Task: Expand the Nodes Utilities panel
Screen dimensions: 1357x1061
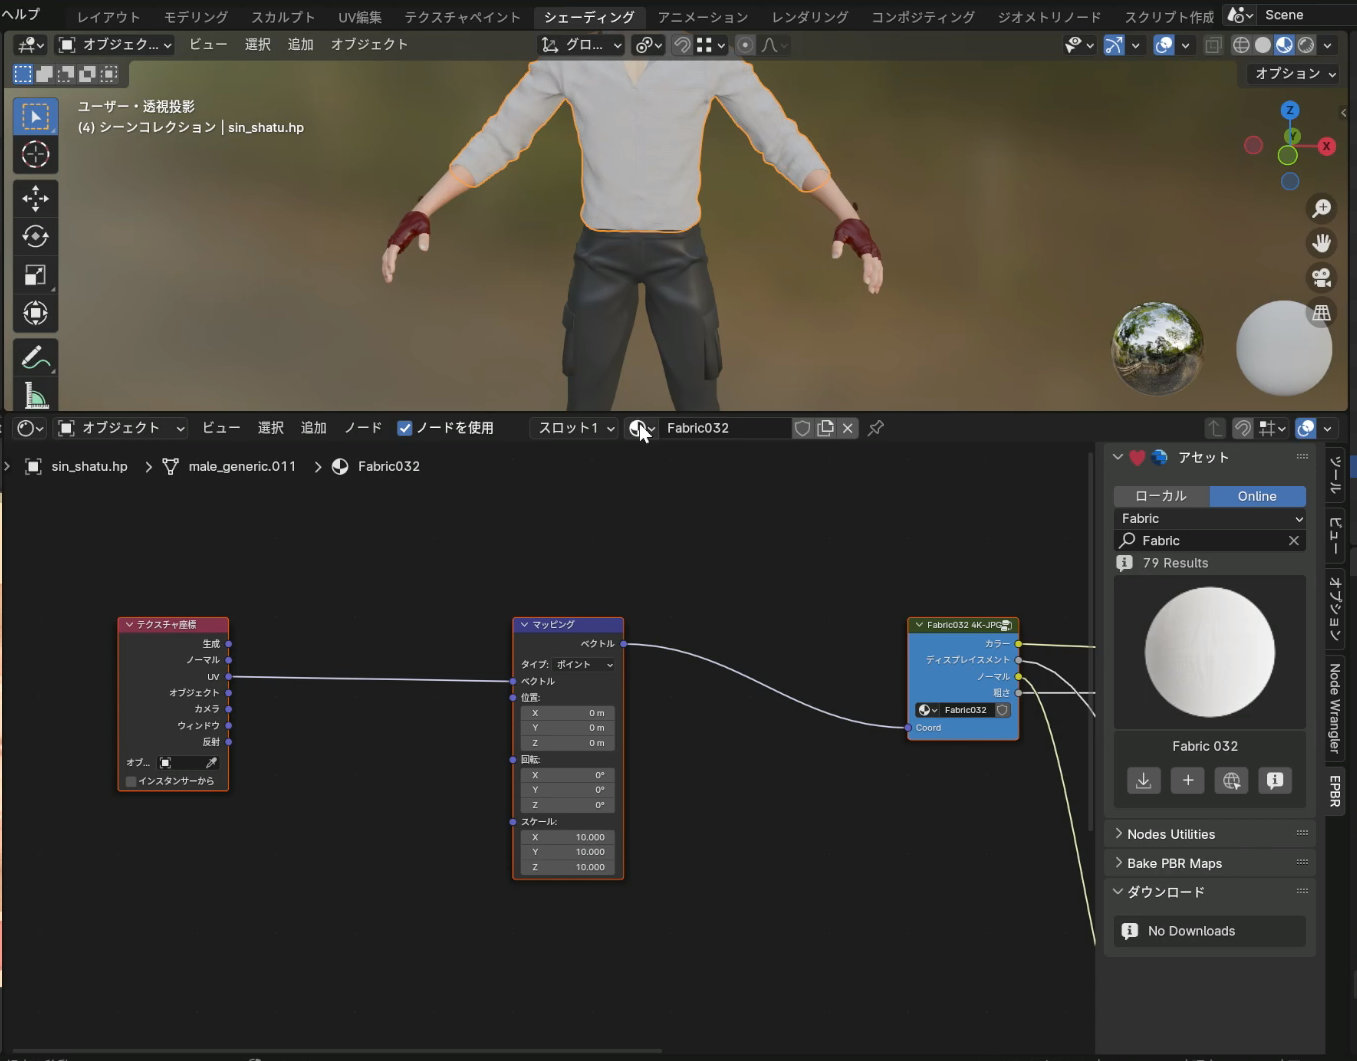Action: coord(1170,834)
